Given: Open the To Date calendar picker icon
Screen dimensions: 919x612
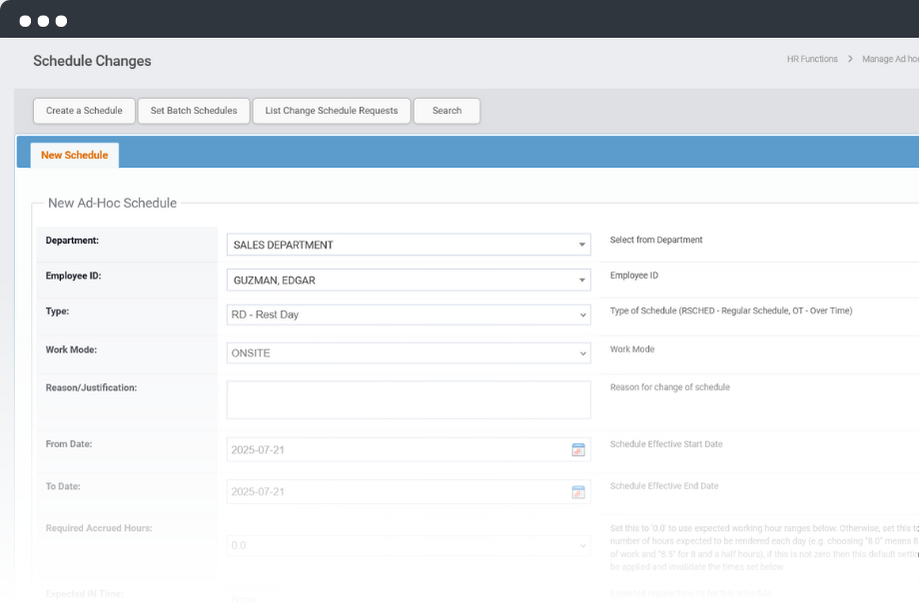Looking at the screenshot, I should pyautogui.click(x=578, y=492).
